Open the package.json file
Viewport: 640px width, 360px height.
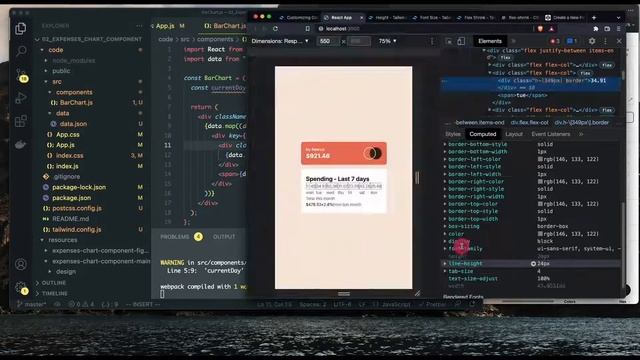[x=71, y=198]
